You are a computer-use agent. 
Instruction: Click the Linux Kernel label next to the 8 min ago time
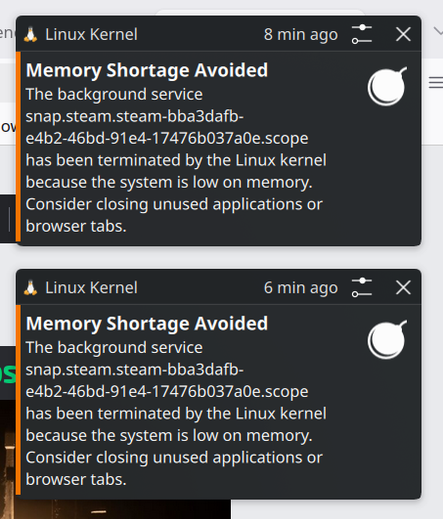tap(91, 35)
